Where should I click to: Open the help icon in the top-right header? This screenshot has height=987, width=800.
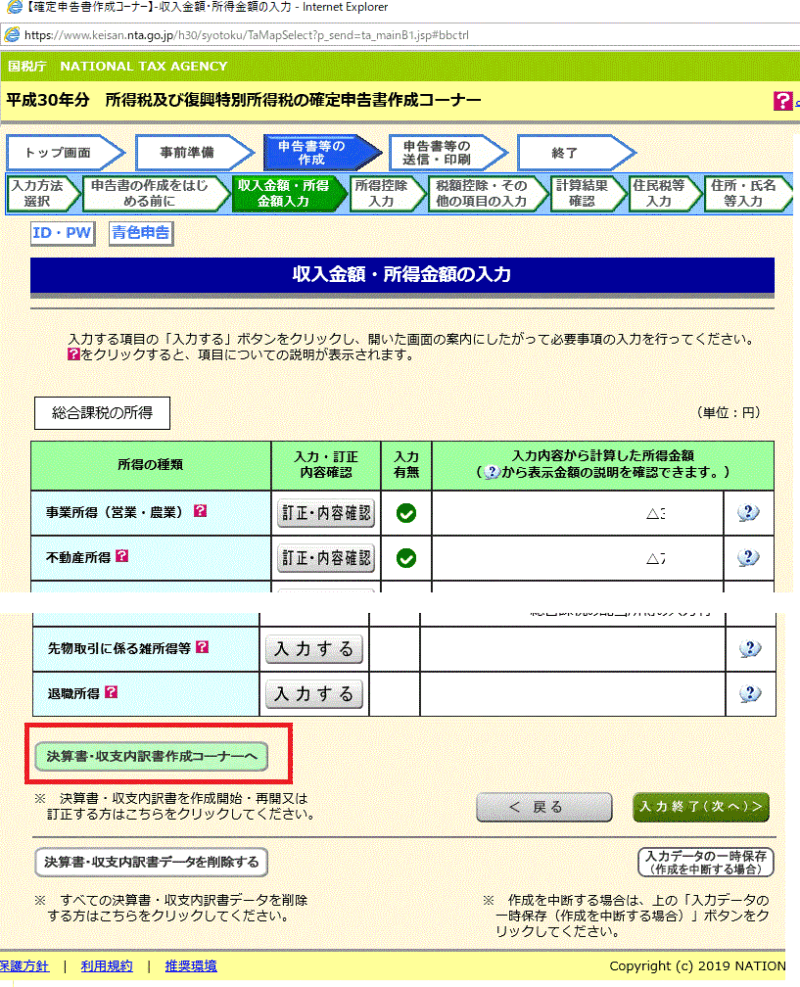click(x=783, y=101)
